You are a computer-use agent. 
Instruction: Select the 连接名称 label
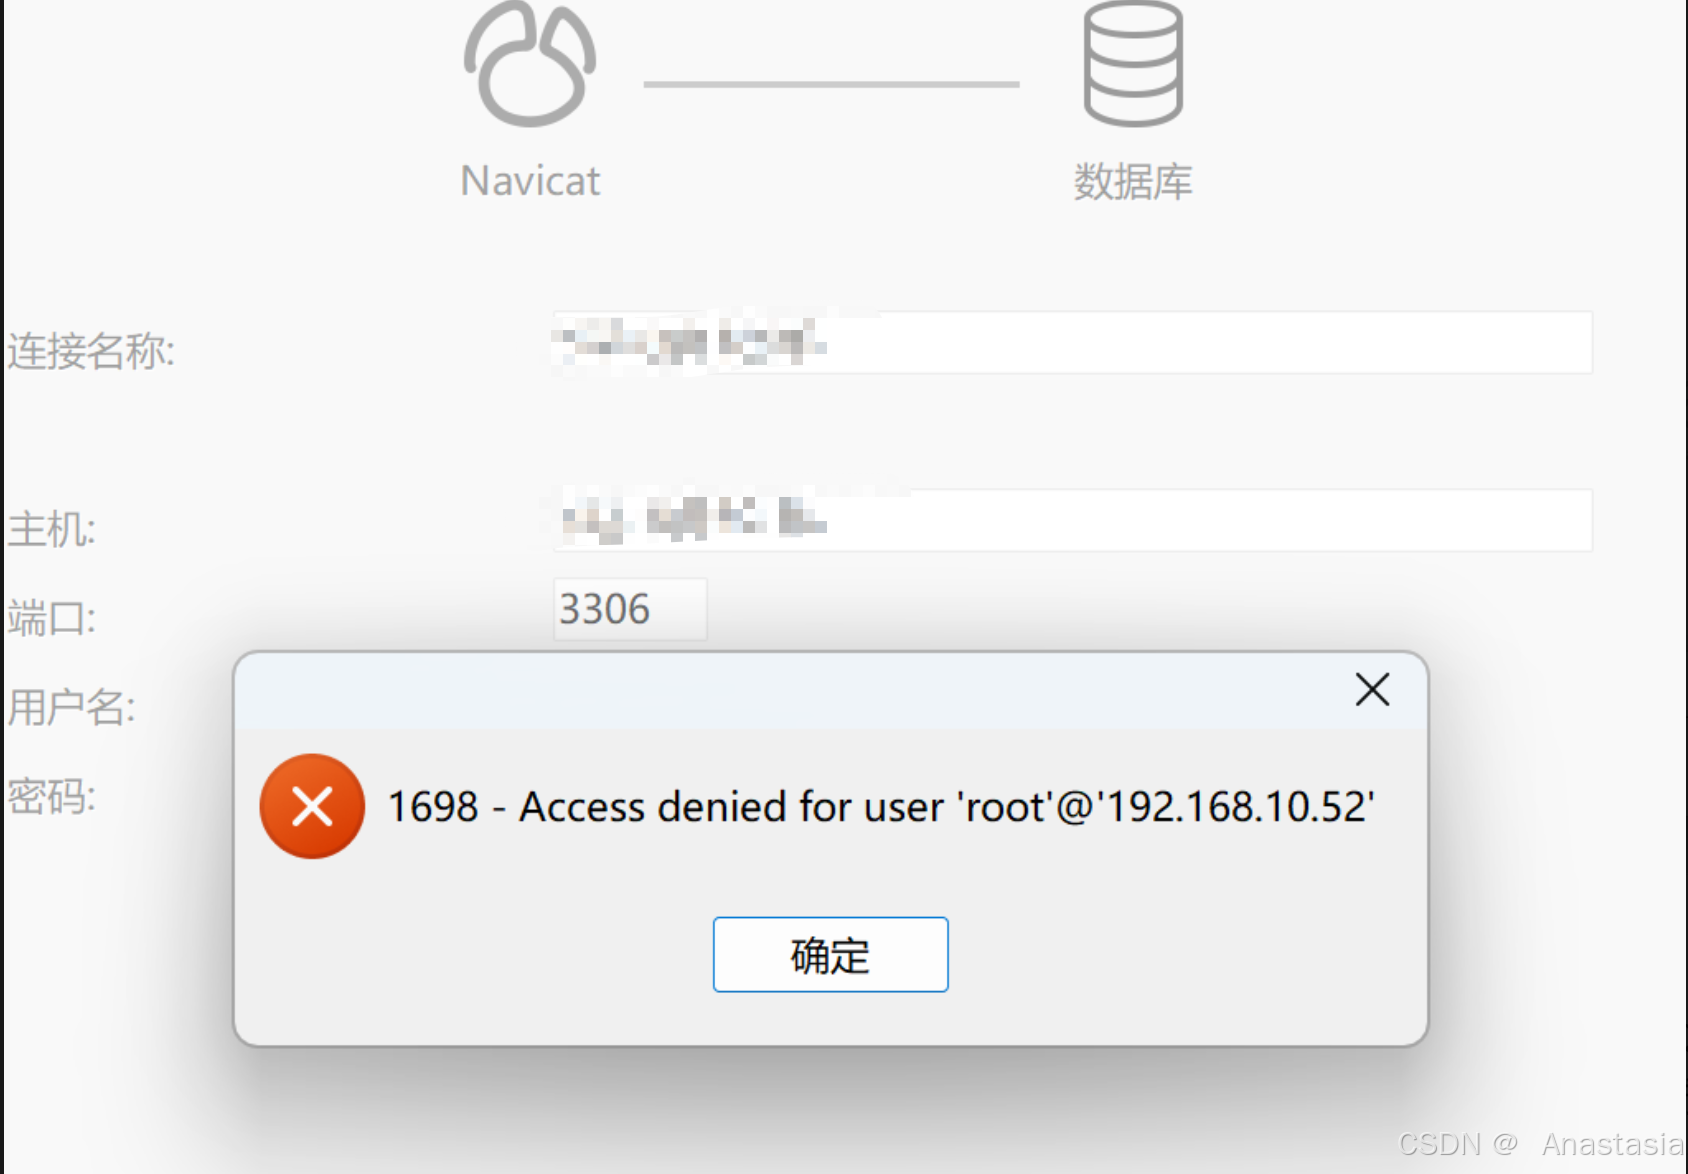coord(91,351)
